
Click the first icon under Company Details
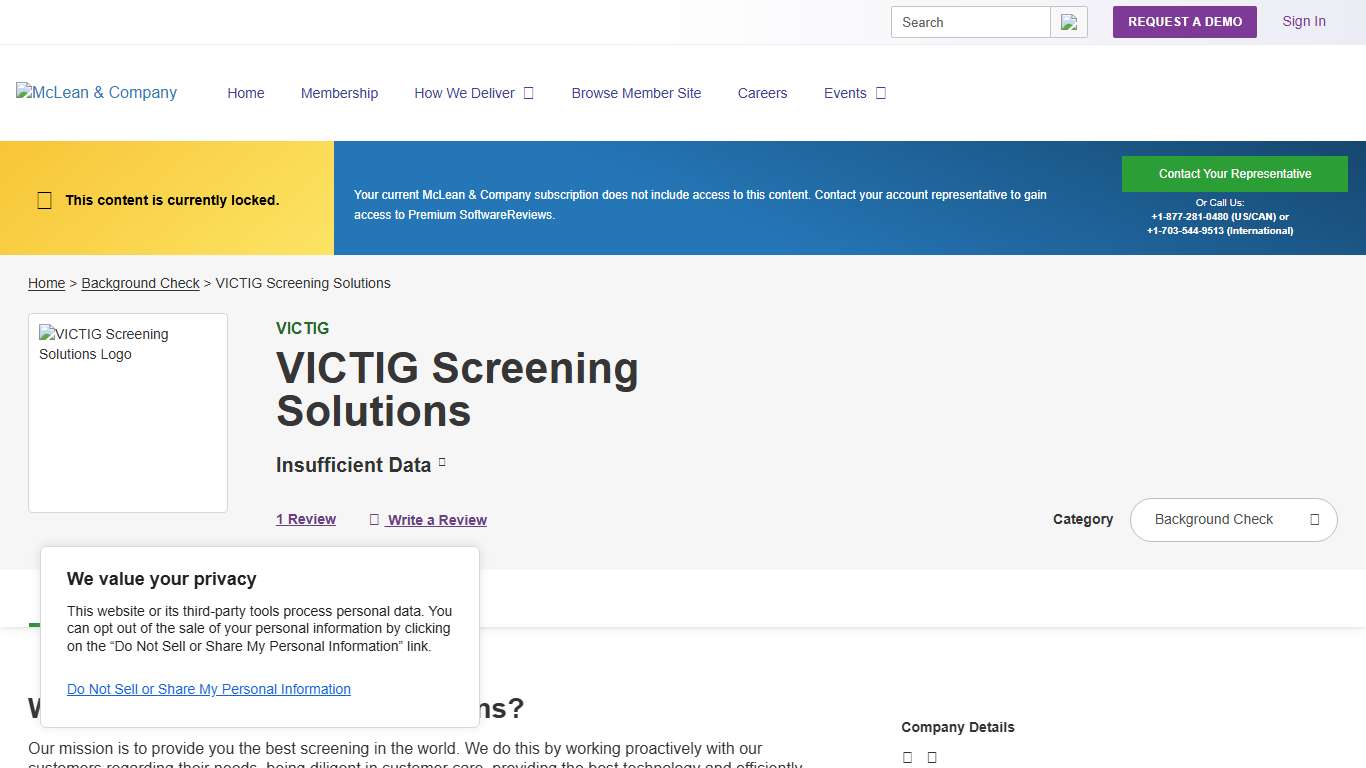tap(907, 757)
